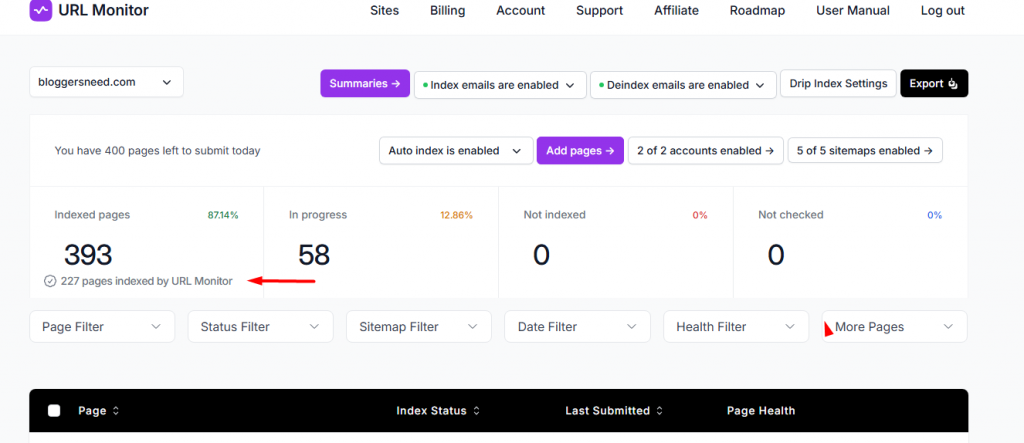Go to Sites in the top navigation
Viewport: 1024px width, 443px height.
(x=384, y=10)
